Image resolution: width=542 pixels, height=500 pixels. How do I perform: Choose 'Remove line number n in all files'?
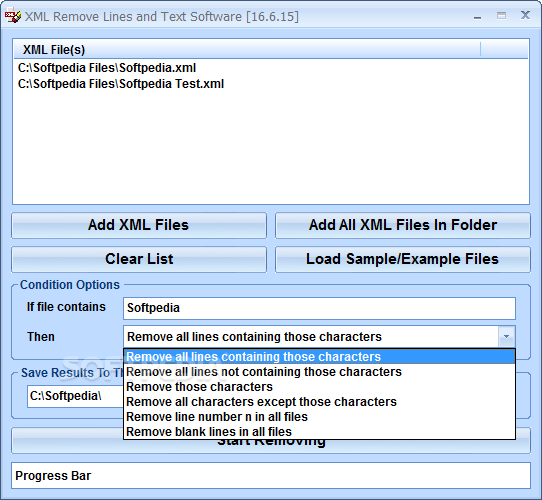click(319, 417)
